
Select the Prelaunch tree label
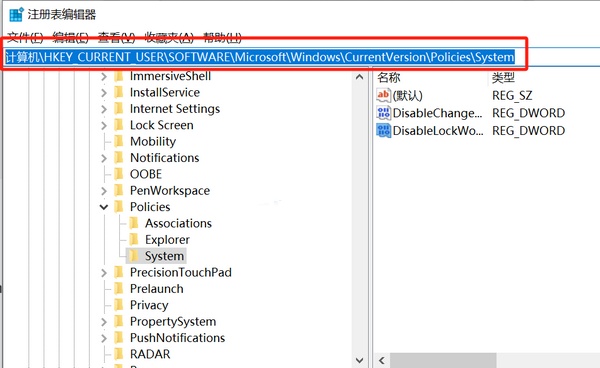pyautogui.click(x=157, y=288)
